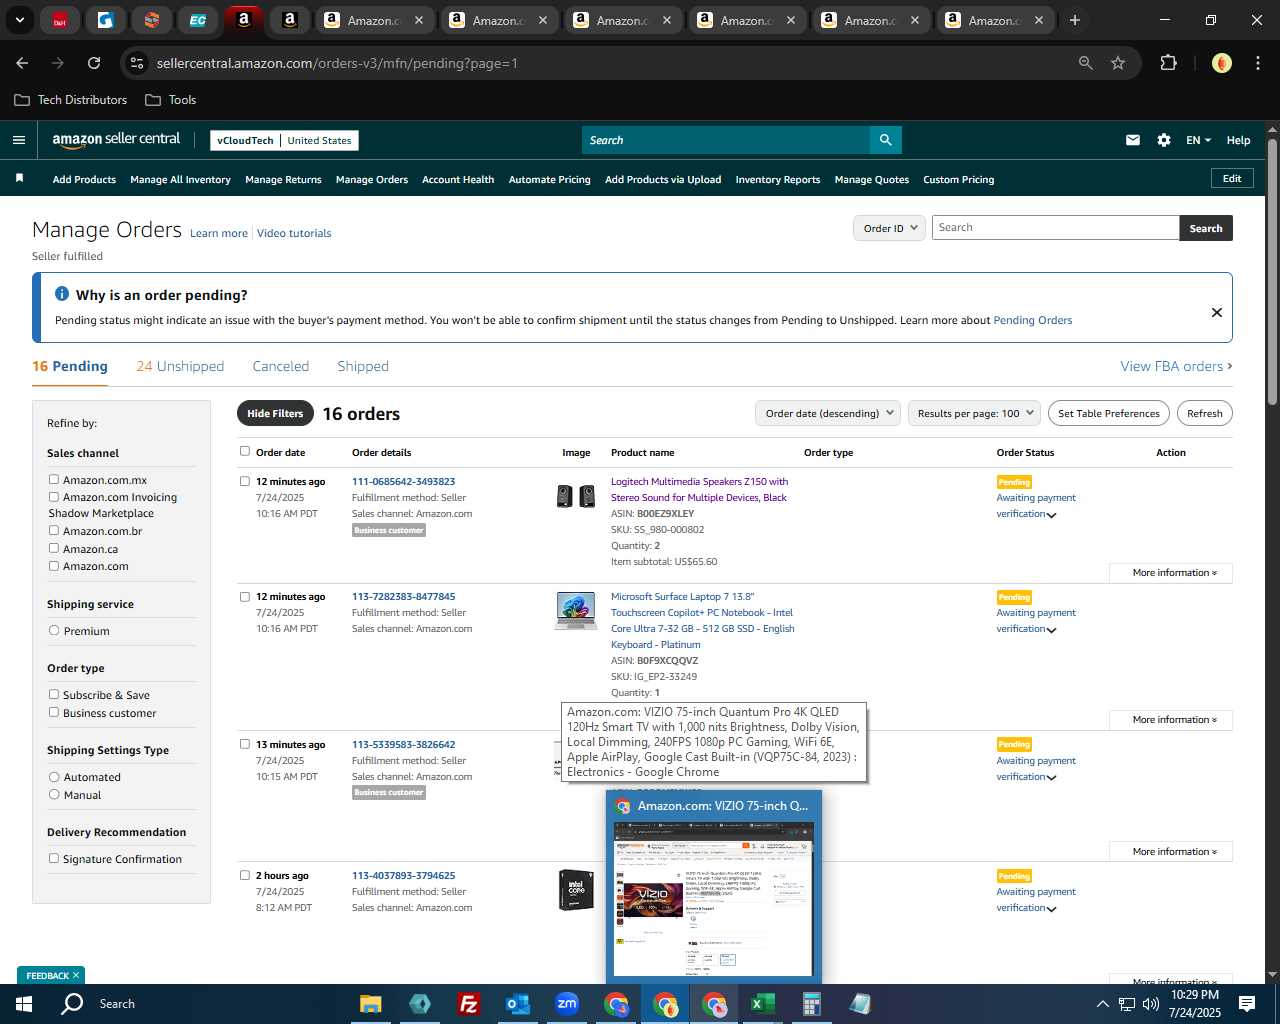
Task: Click the magnifier search button in header
Action: (885, 140)
